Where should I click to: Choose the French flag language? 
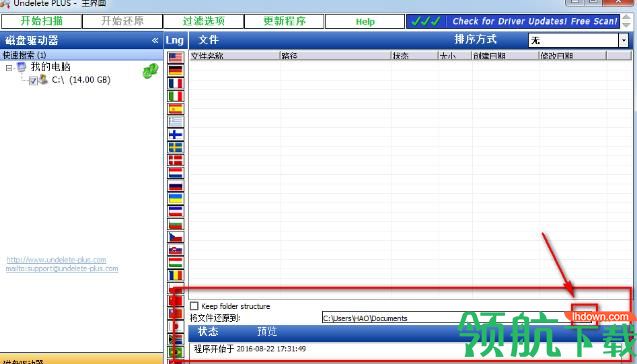point(176,83)
